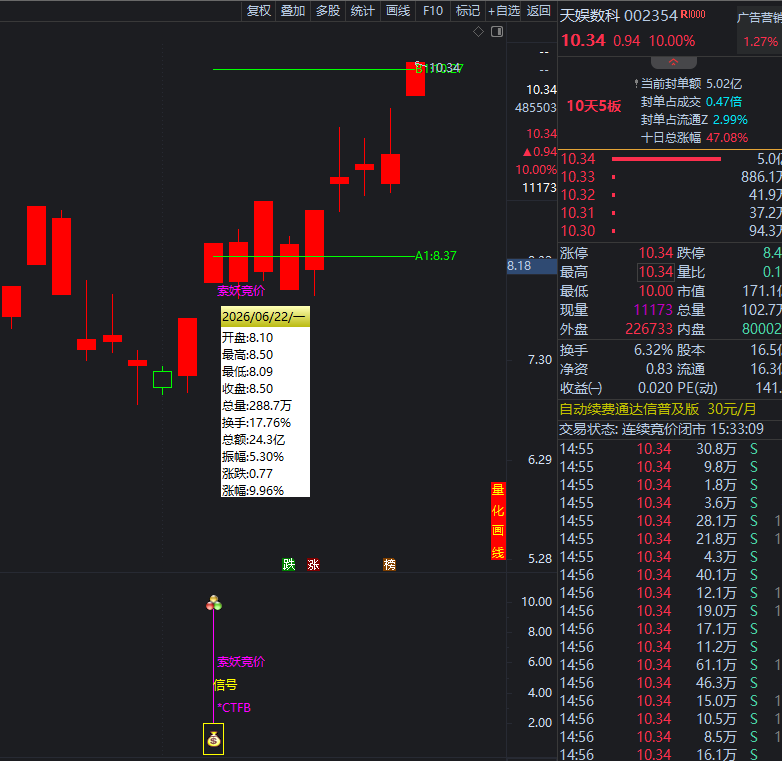Select the 多股 multi-stock view
Viewport: 782px width, 761px height.
point(328,10)
